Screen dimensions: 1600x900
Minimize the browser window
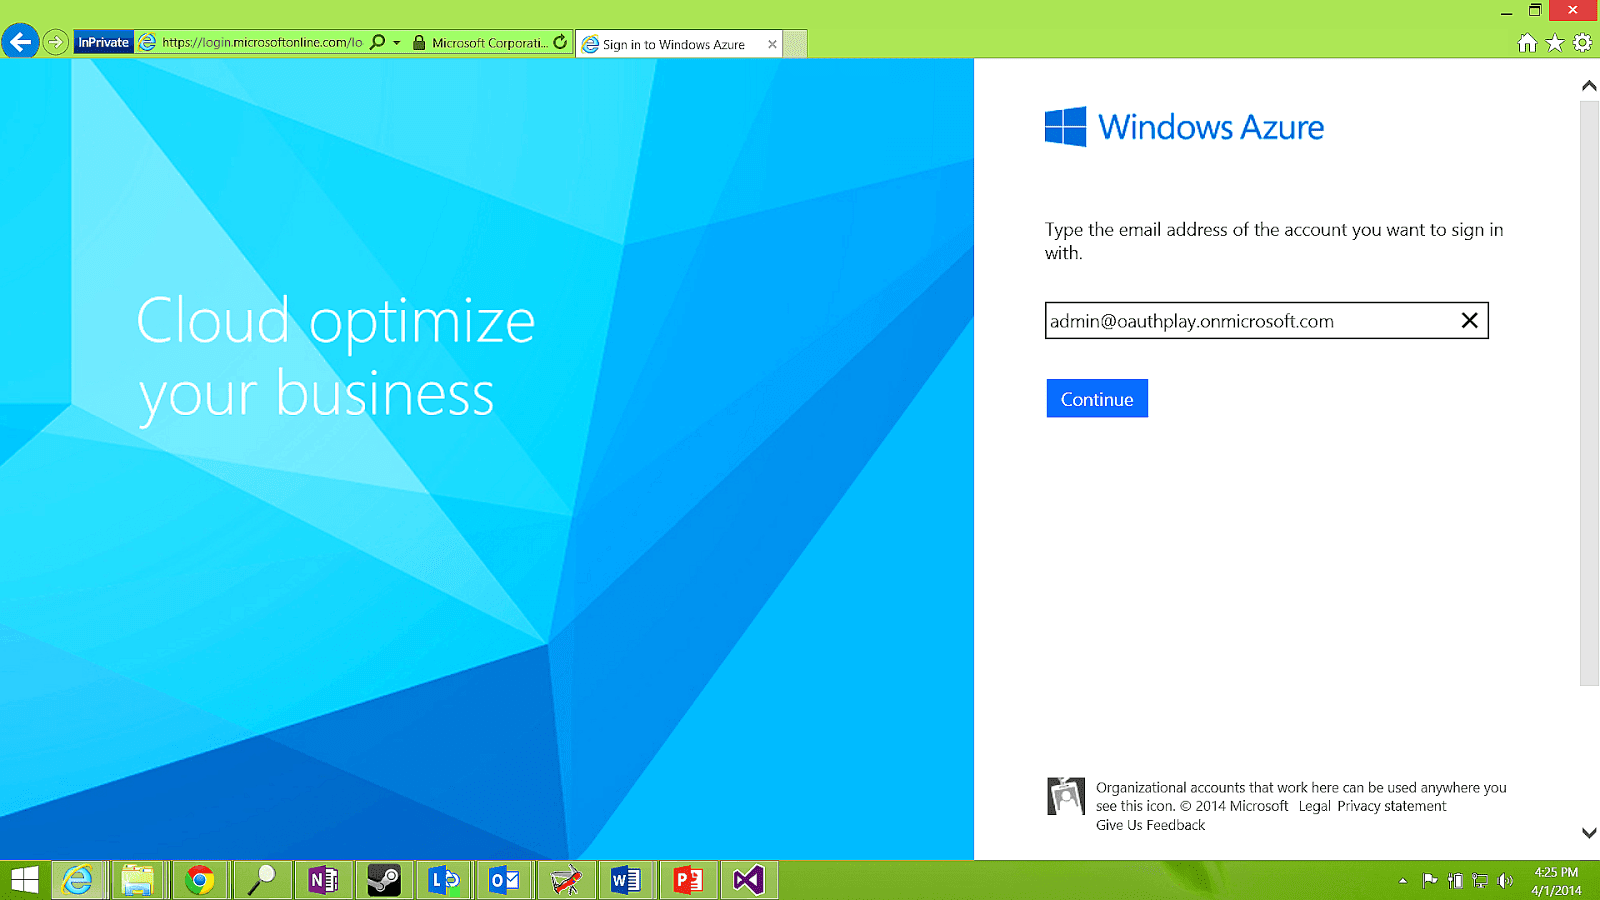click(x=1506, y=11)
